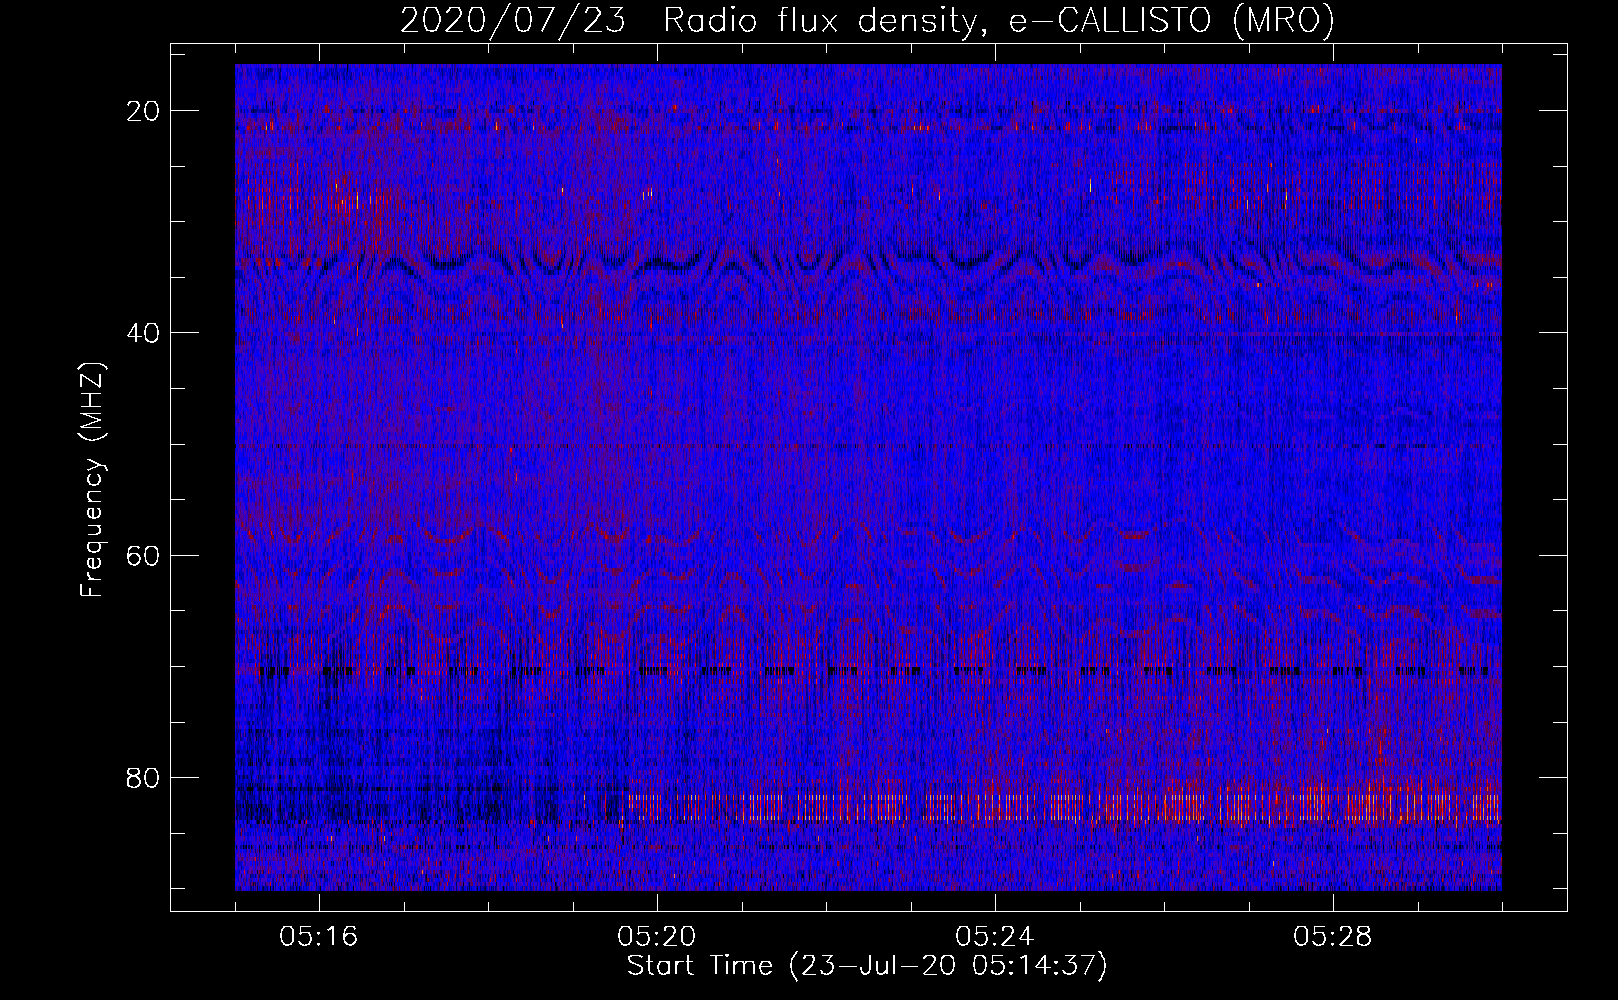Click the 40 MHz frequency tick label

[x=144, y=333]
